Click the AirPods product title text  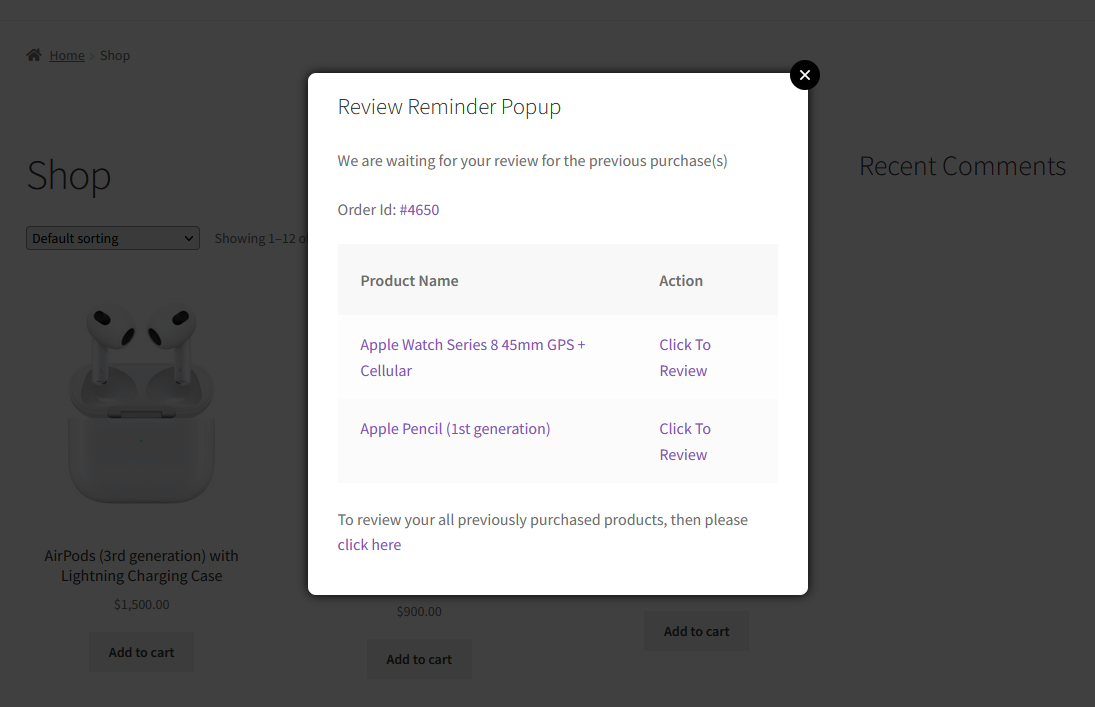click(141, 565)
